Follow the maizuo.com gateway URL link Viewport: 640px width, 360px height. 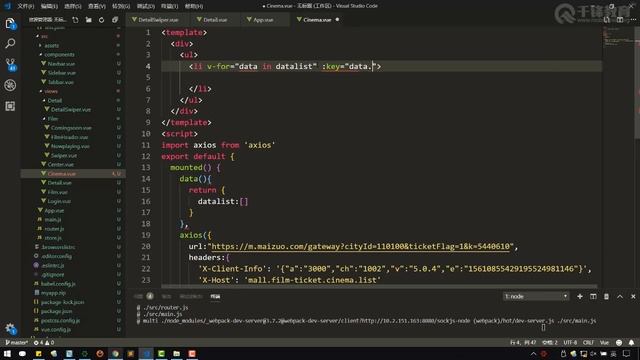pos(360,247)
